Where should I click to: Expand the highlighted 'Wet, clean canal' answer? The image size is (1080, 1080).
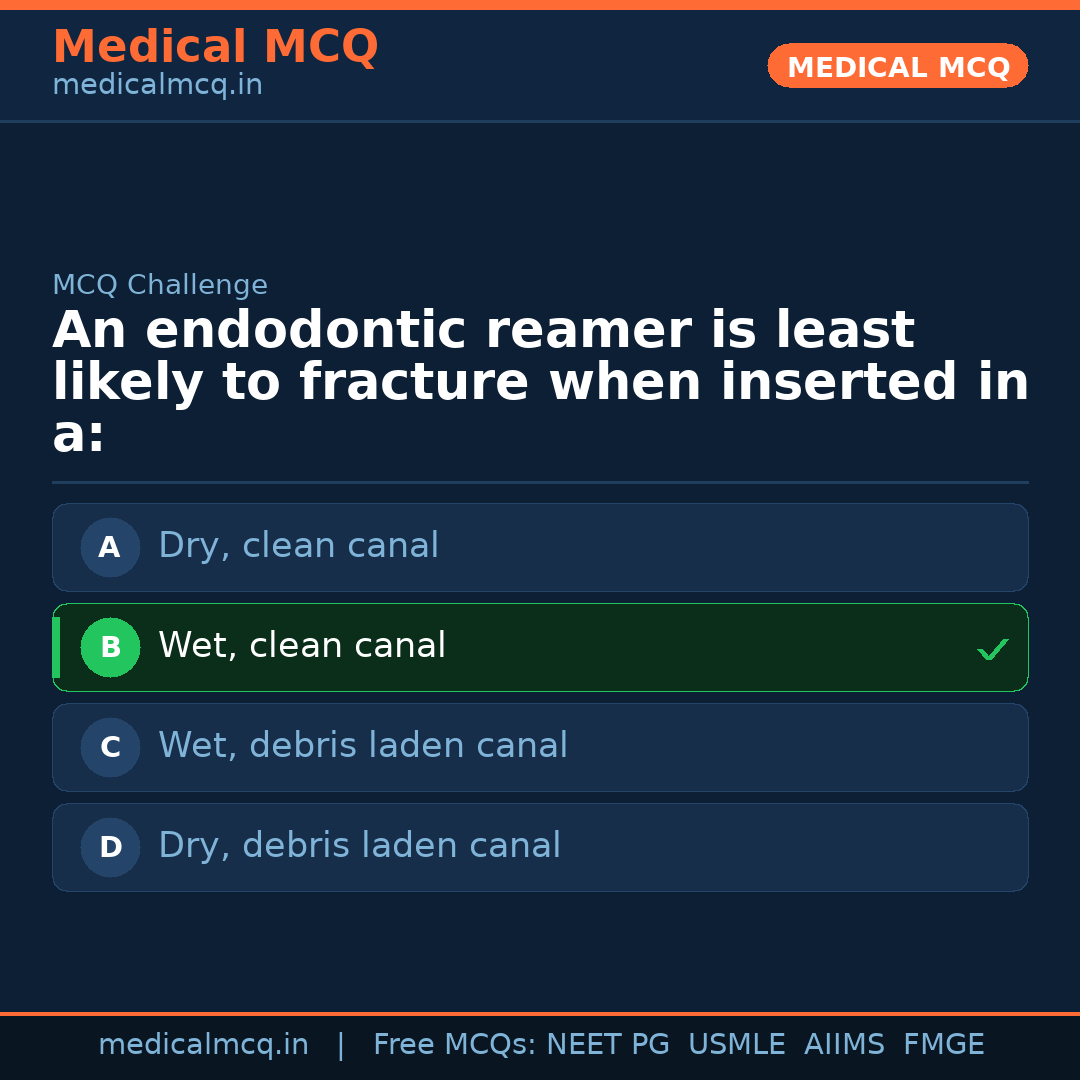click(540, 647)
